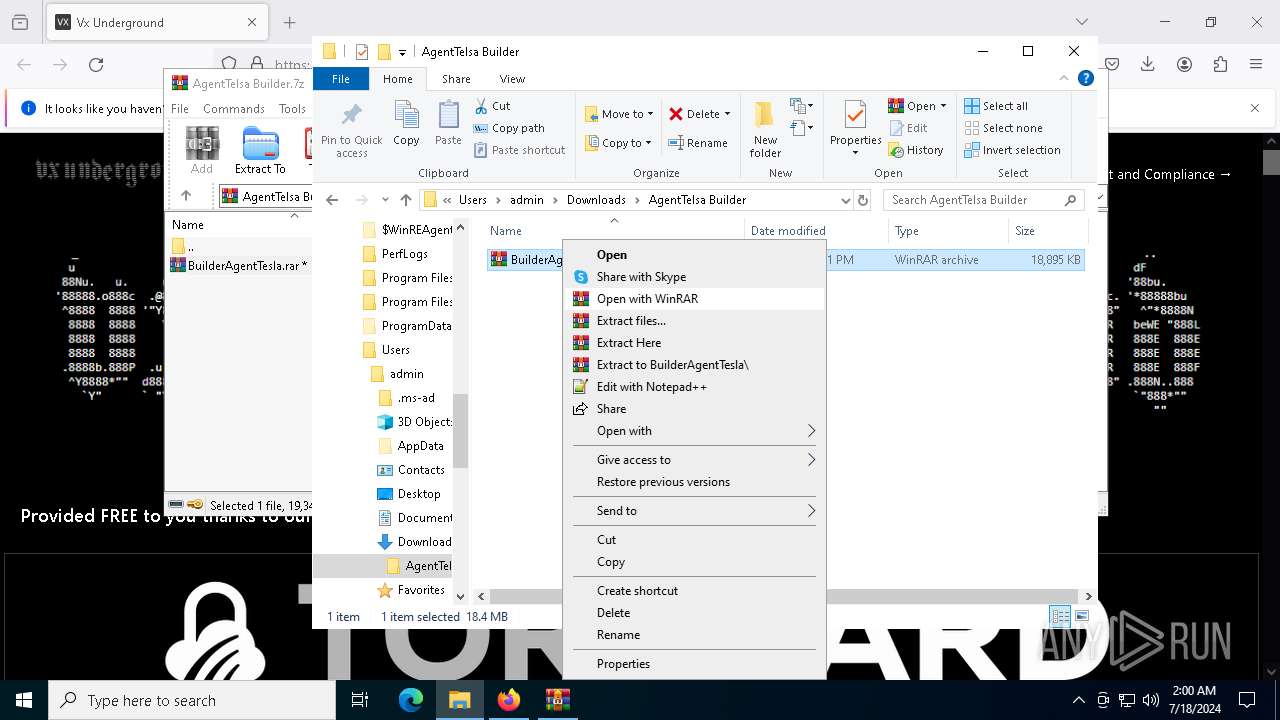Click the Up one level arrow in Explorer
The width and height of the screenshot is (1280, 720).
pyautogui.click(x=406, y=200)
